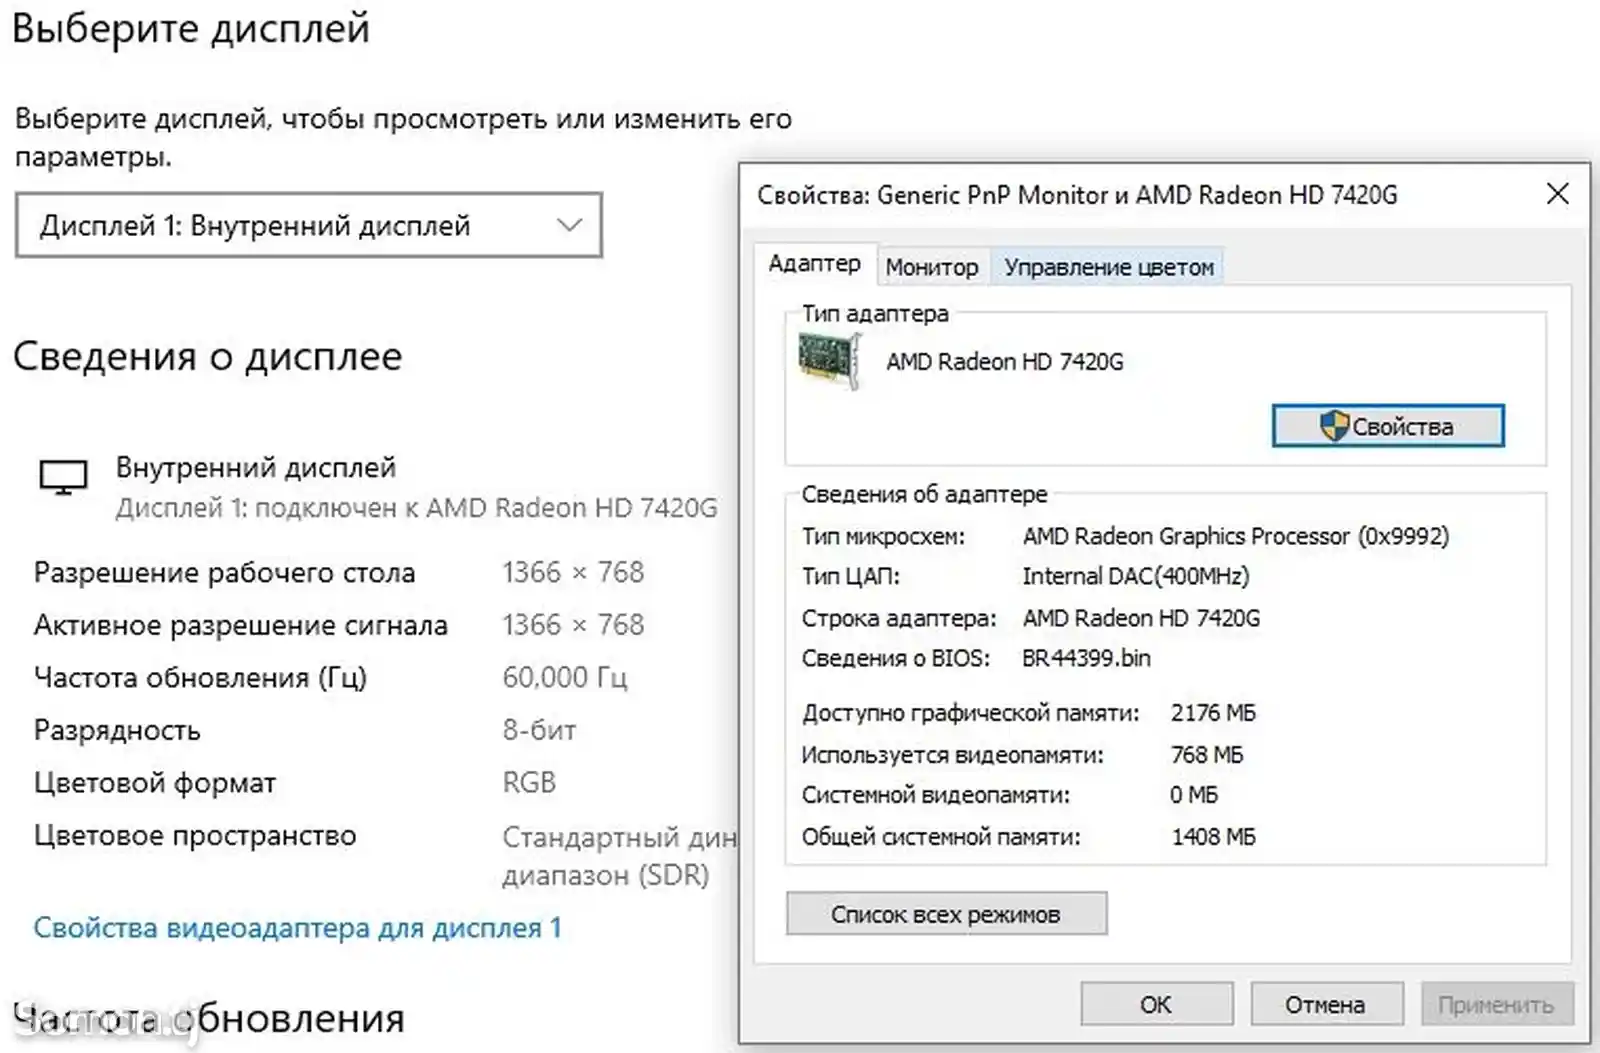Click the '8-бит' bit depth value
The image size is (1600, 1053).
[539, 730]
